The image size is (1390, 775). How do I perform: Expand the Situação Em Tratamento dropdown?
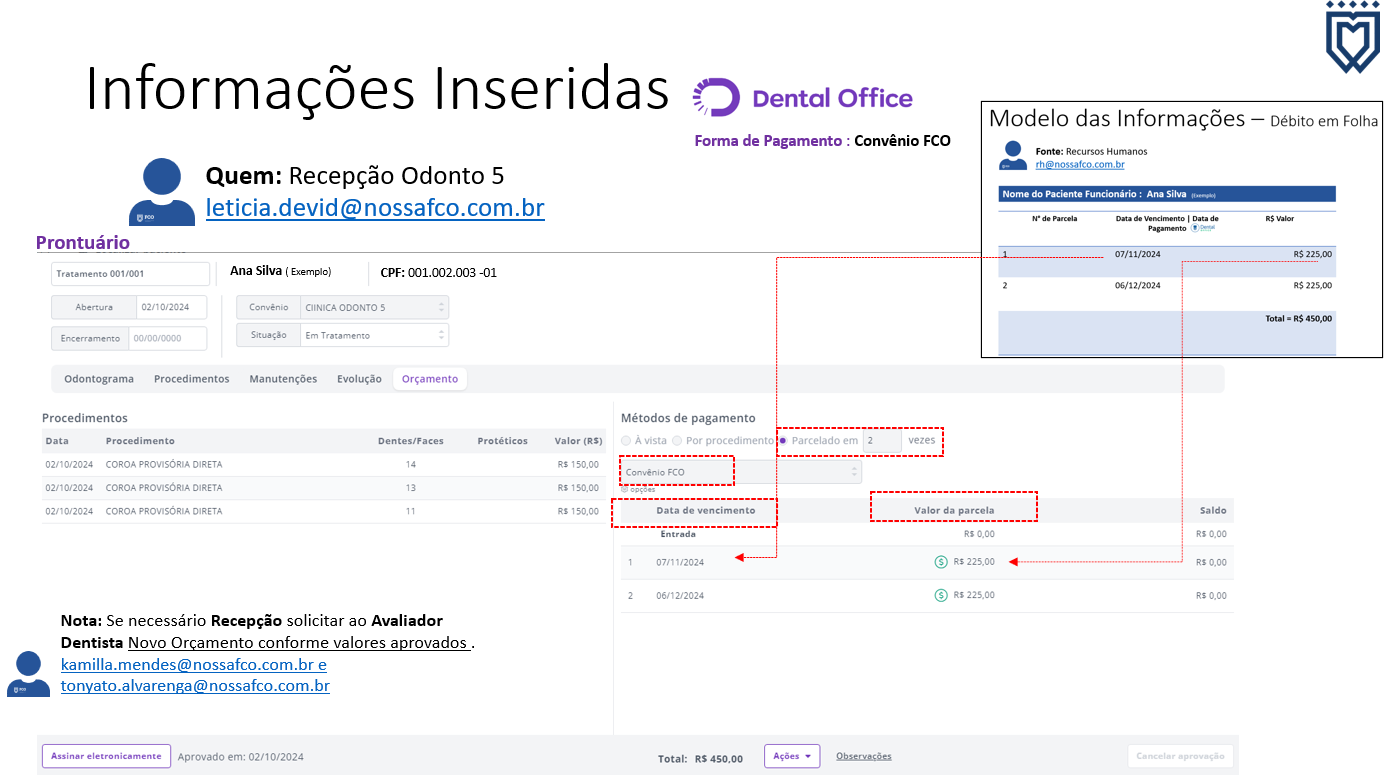(x=374, y=335)
